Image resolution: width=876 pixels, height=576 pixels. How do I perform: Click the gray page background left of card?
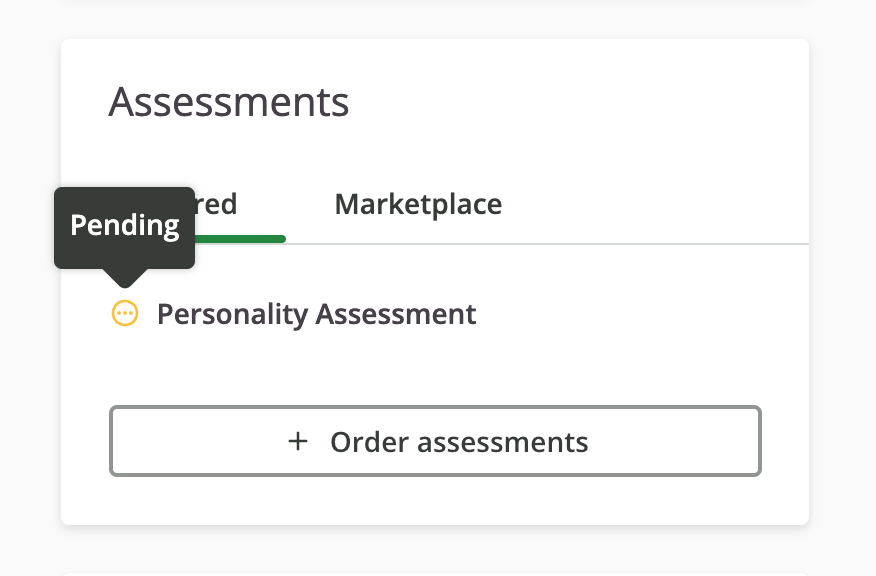point(30,300)
